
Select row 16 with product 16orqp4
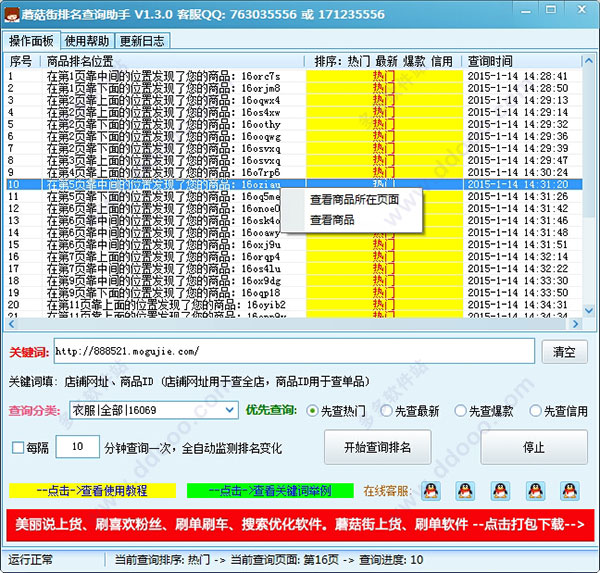pyautogui.click(x=294, y=256)
